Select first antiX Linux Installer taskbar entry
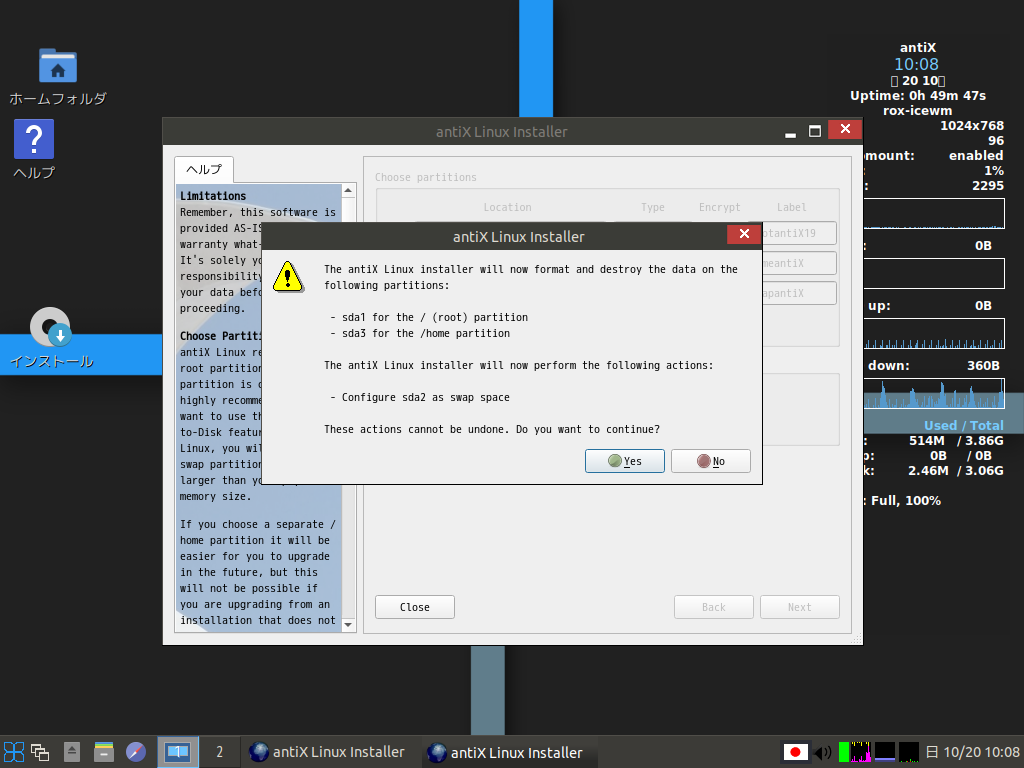The height and width of the screenshot is (768, 1024). (327, 752)
